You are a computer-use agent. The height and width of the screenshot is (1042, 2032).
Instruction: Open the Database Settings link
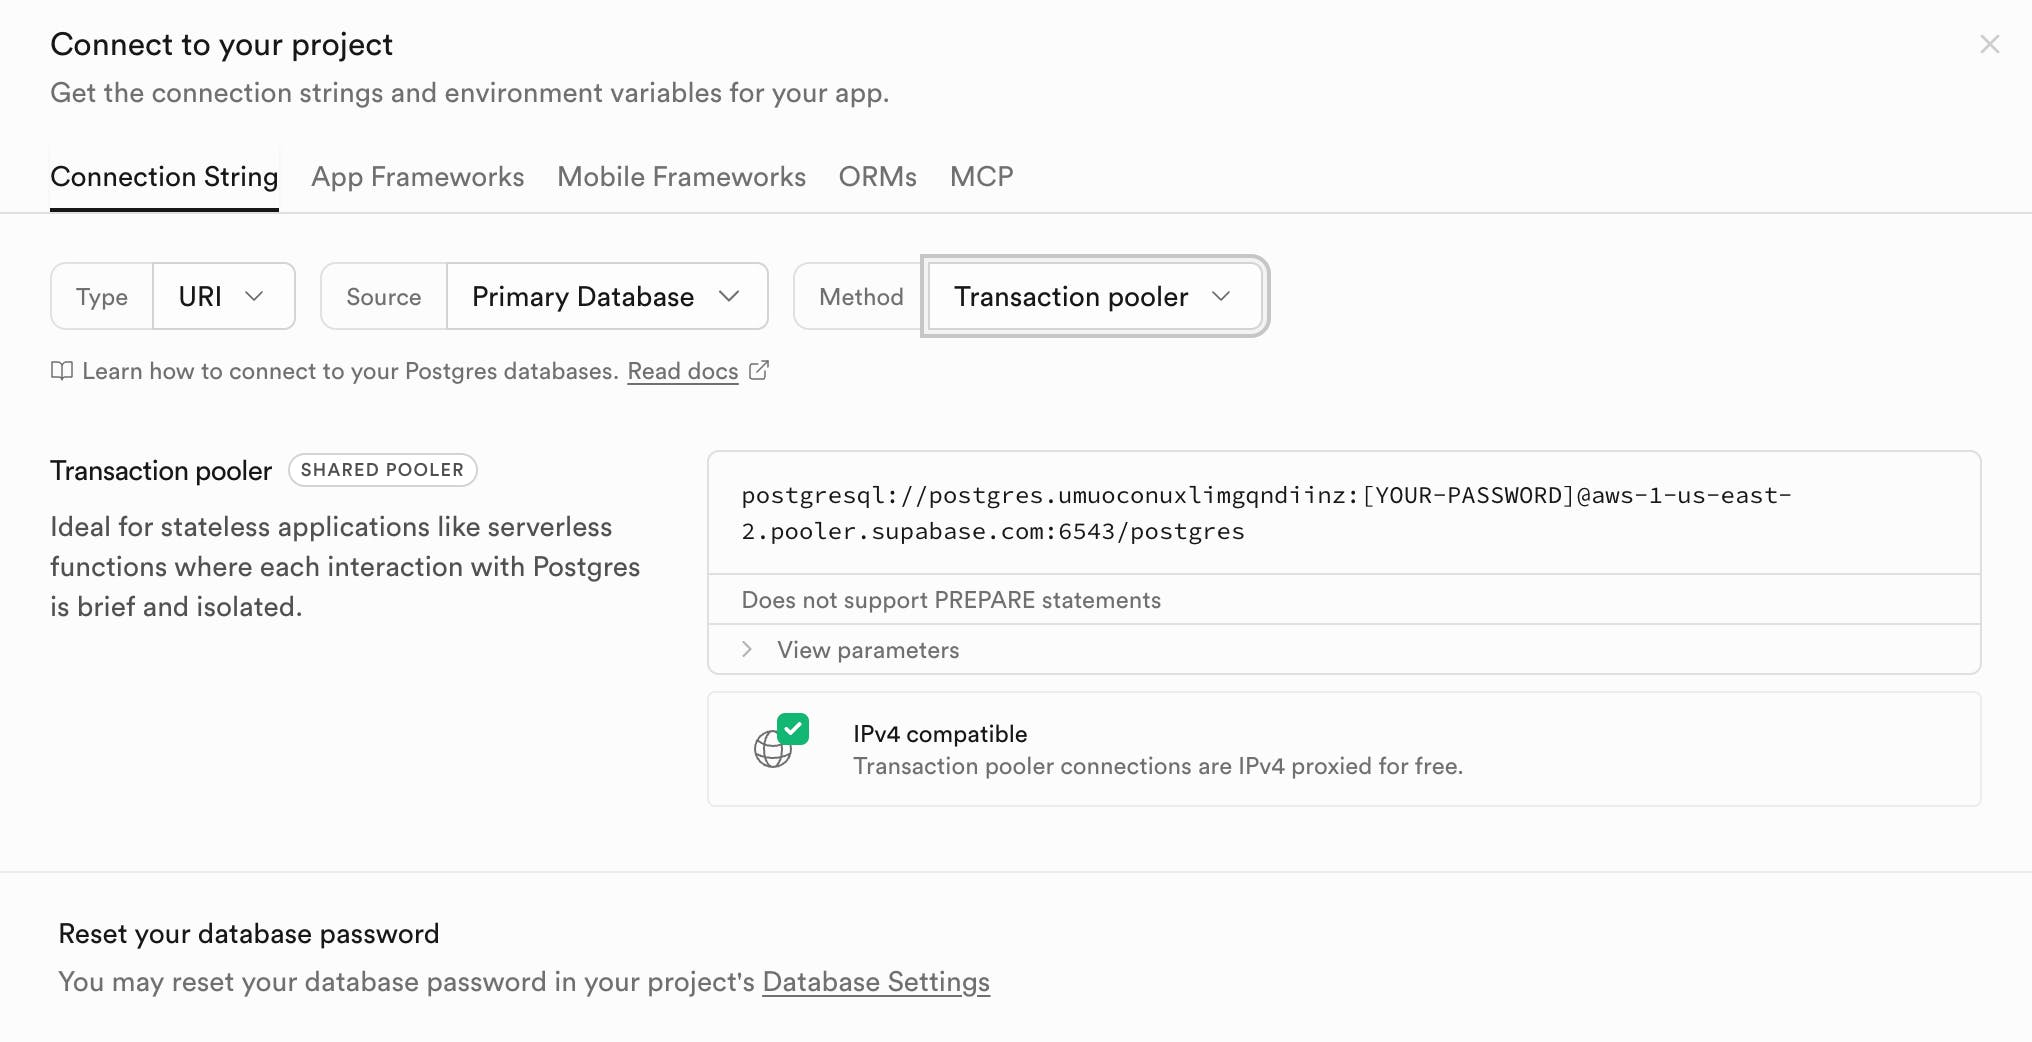click(x=876, y=982)
